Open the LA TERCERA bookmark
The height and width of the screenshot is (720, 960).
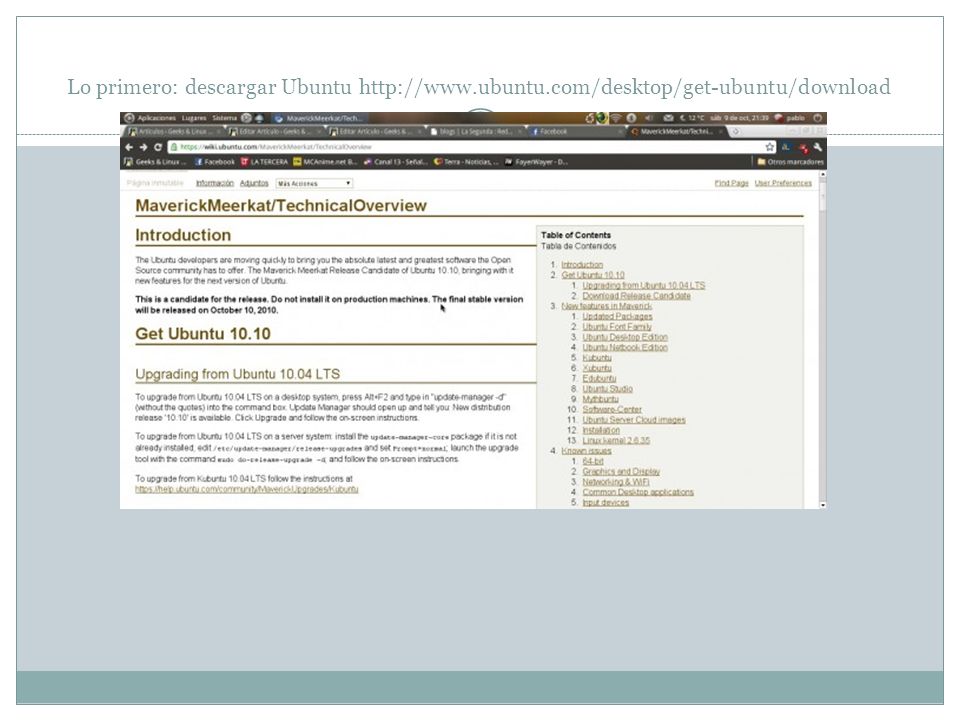264,162
